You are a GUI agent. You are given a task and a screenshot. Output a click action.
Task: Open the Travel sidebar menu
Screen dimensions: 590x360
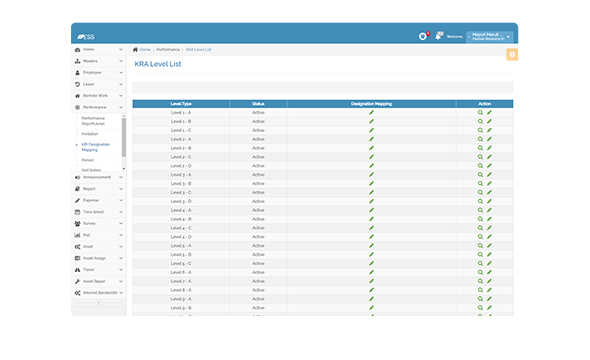tap(99, 270)
